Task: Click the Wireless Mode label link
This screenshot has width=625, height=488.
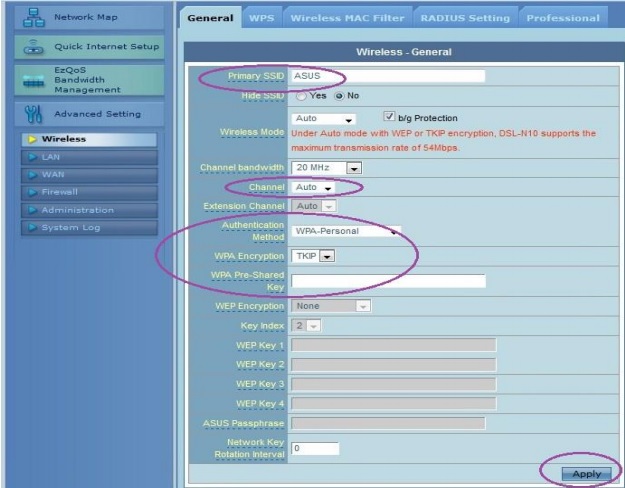Action: click(252, 132)
